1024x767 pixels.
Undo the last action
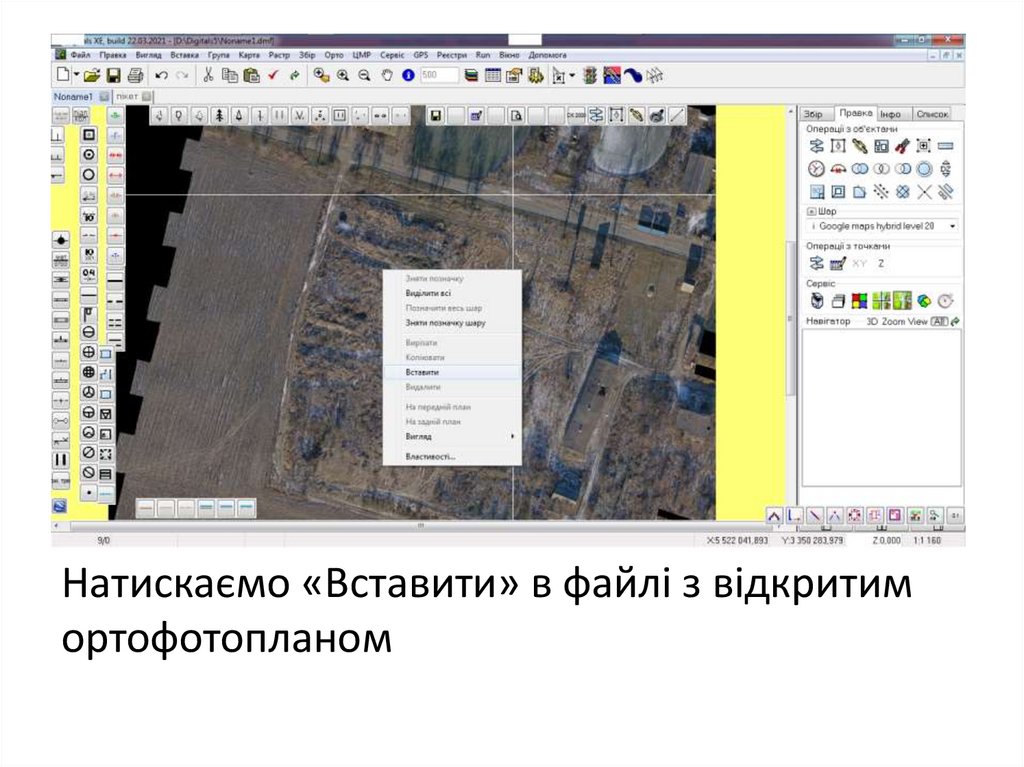[161, 76]
